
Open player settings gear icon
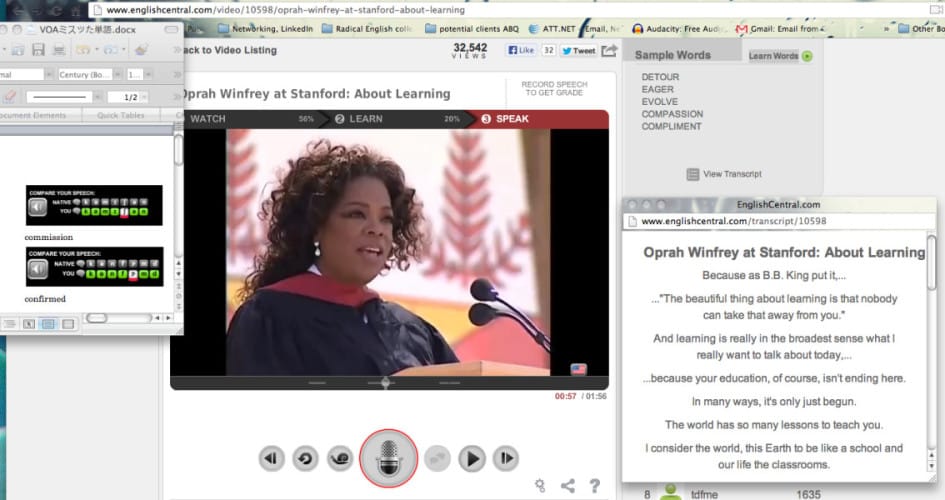(540, 485)
